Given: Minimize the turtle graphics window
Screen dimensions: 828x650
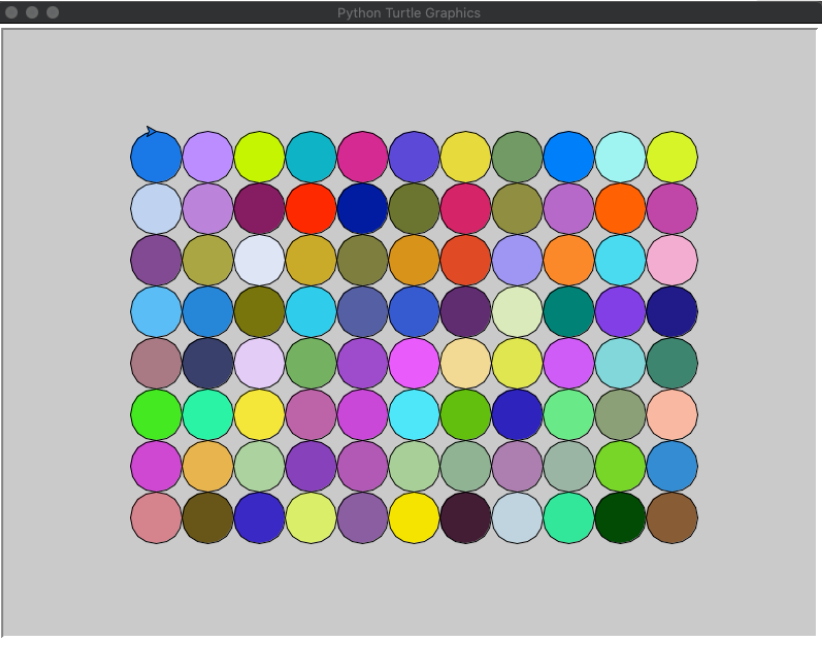Looking at the screenshot, I should (32, 13).
